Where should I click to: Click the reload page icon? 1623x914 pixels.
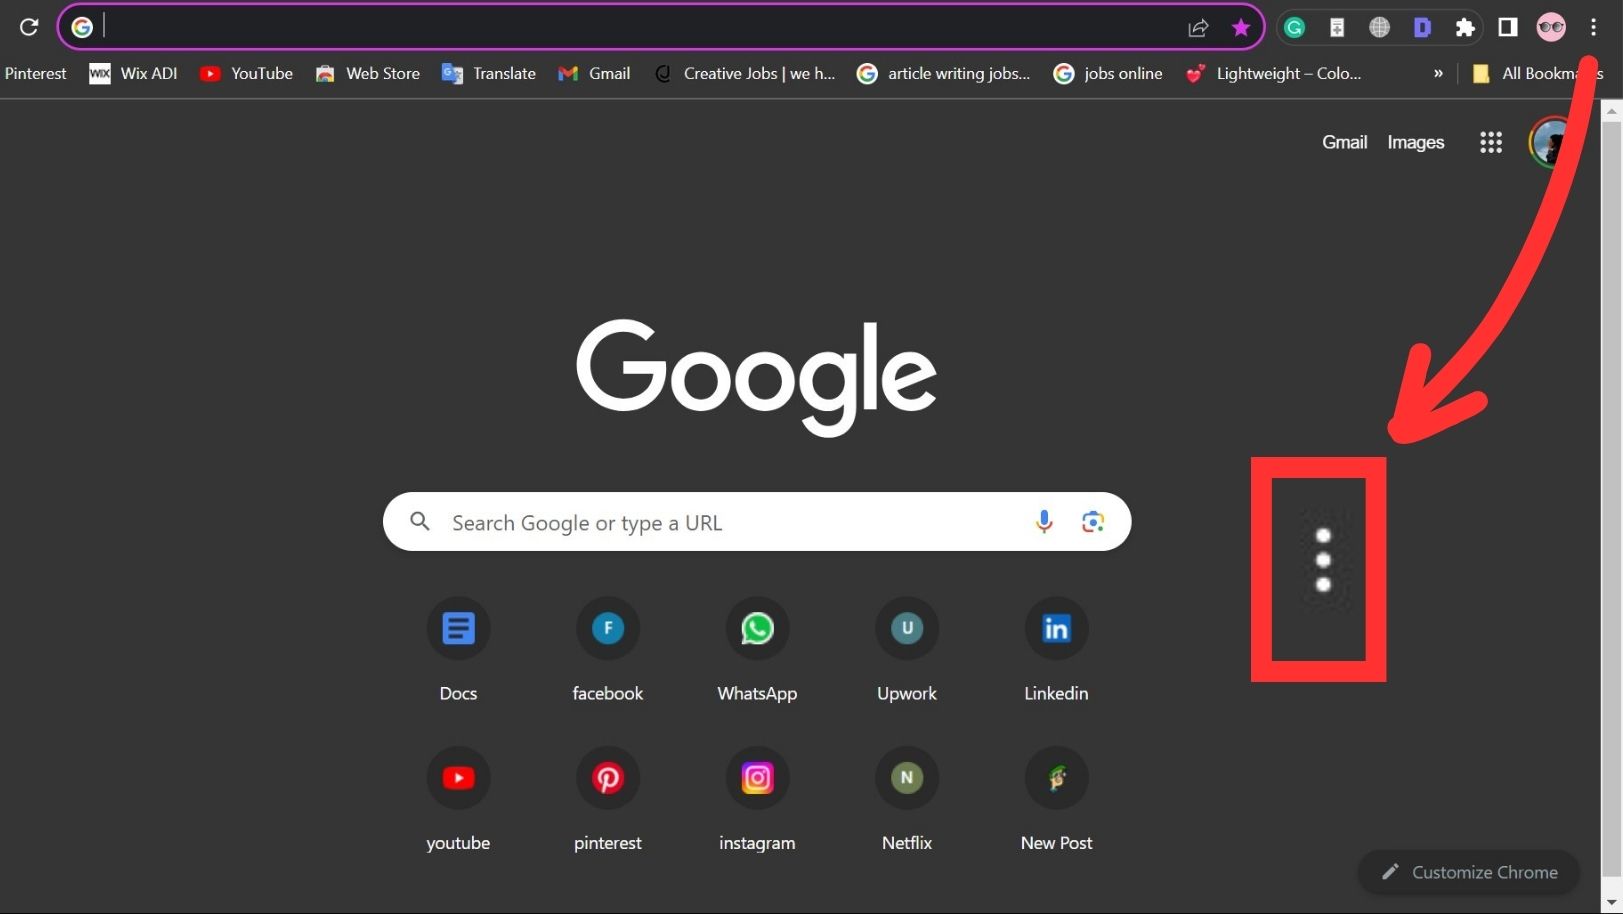click(29, 27)
